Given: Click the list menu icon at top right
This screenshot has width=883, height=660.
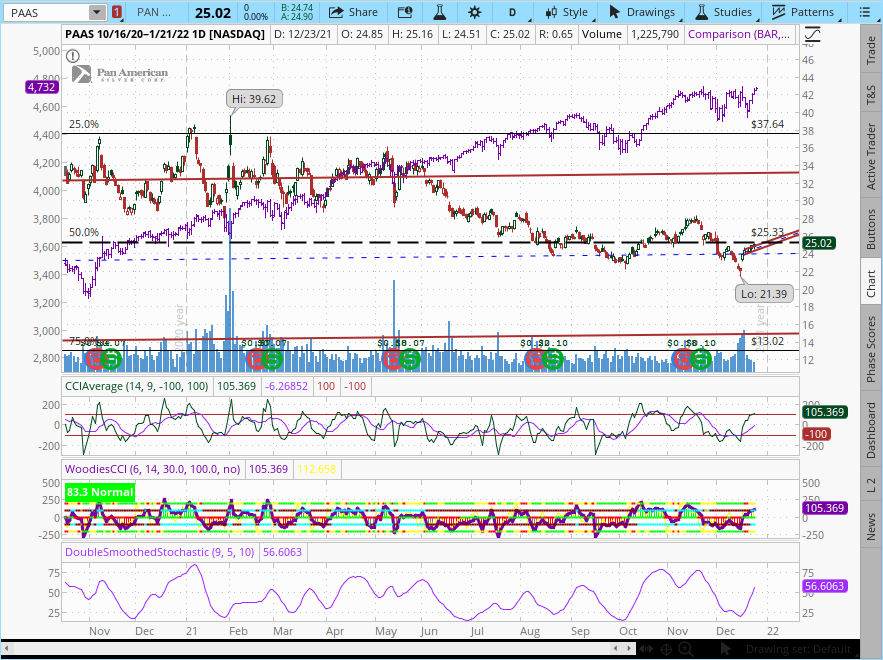Looking at the screenshot, I should (x=866, y=12).
